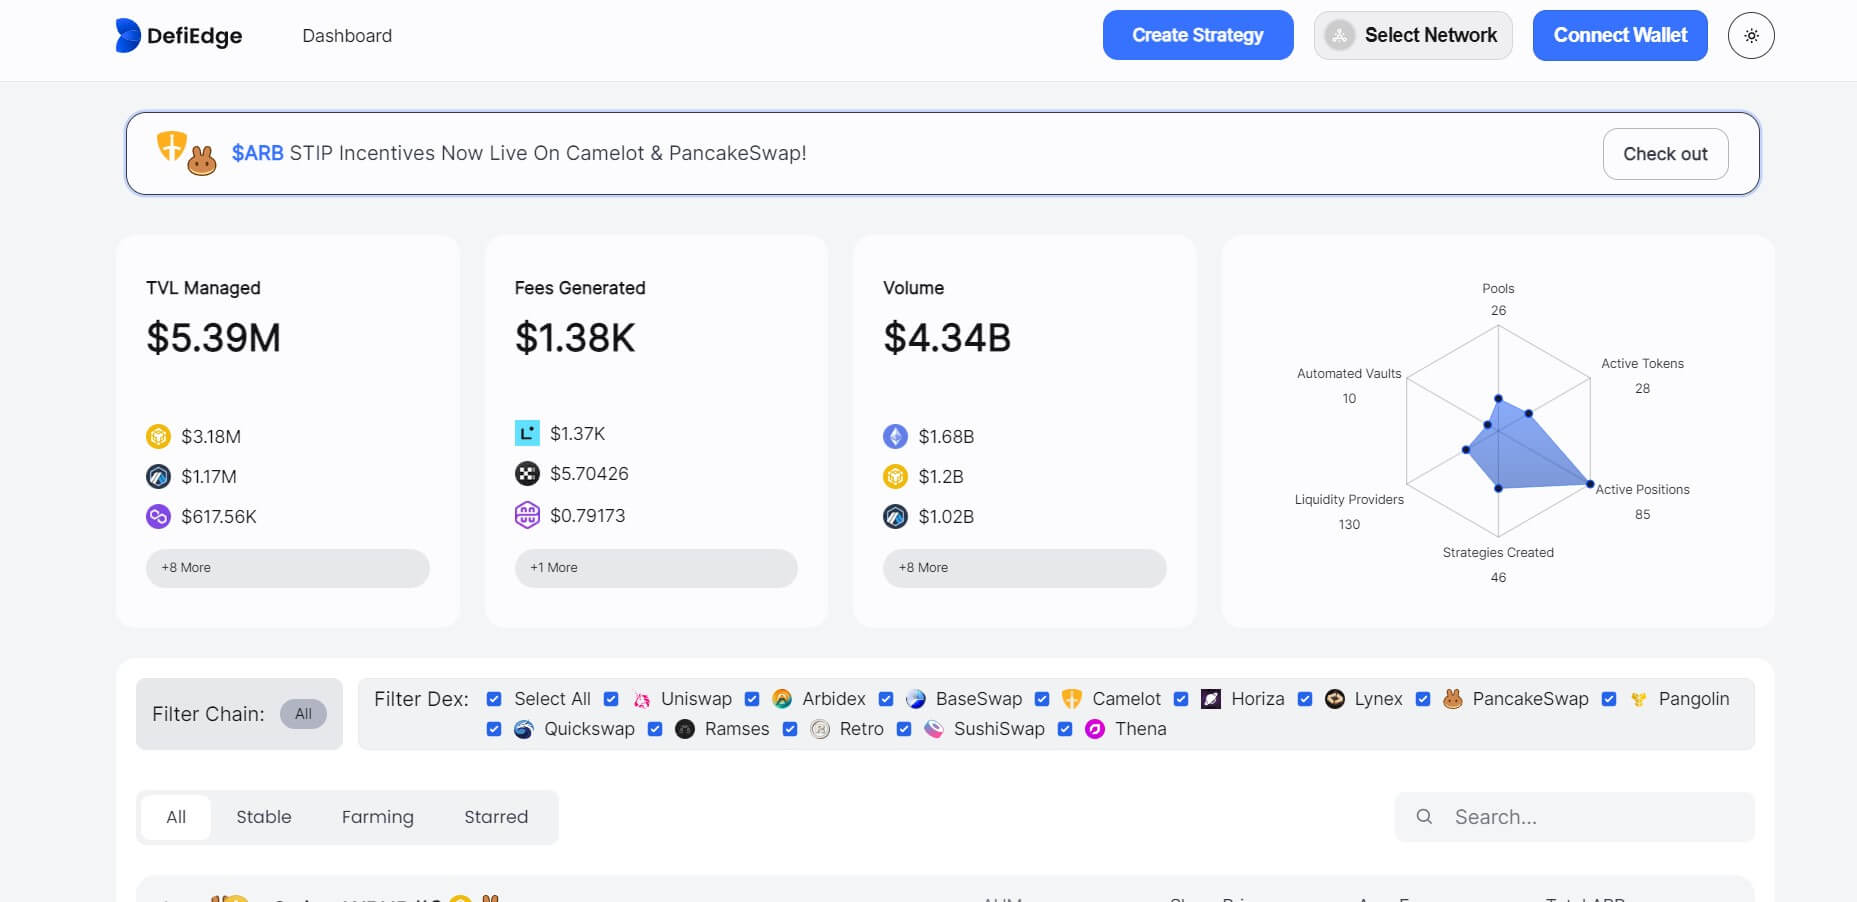Expand +1 More under Fees Generated
This screenshot has height=902, width=1857.
[x=656, y=568]
